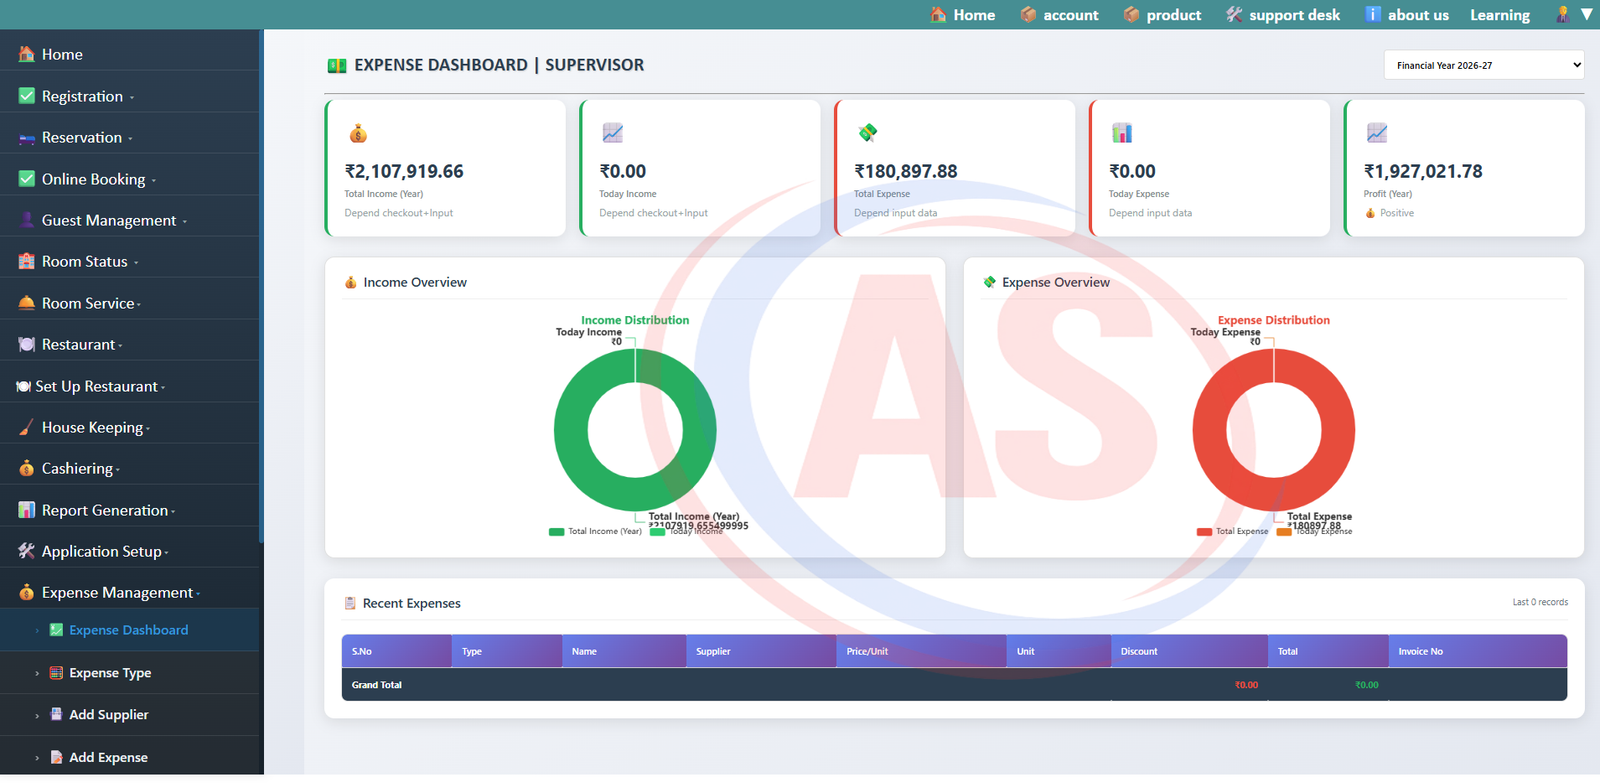Click the Cashiering money bag icon
This screenshot has height=783, width=1600.
[x=27, y=468]
